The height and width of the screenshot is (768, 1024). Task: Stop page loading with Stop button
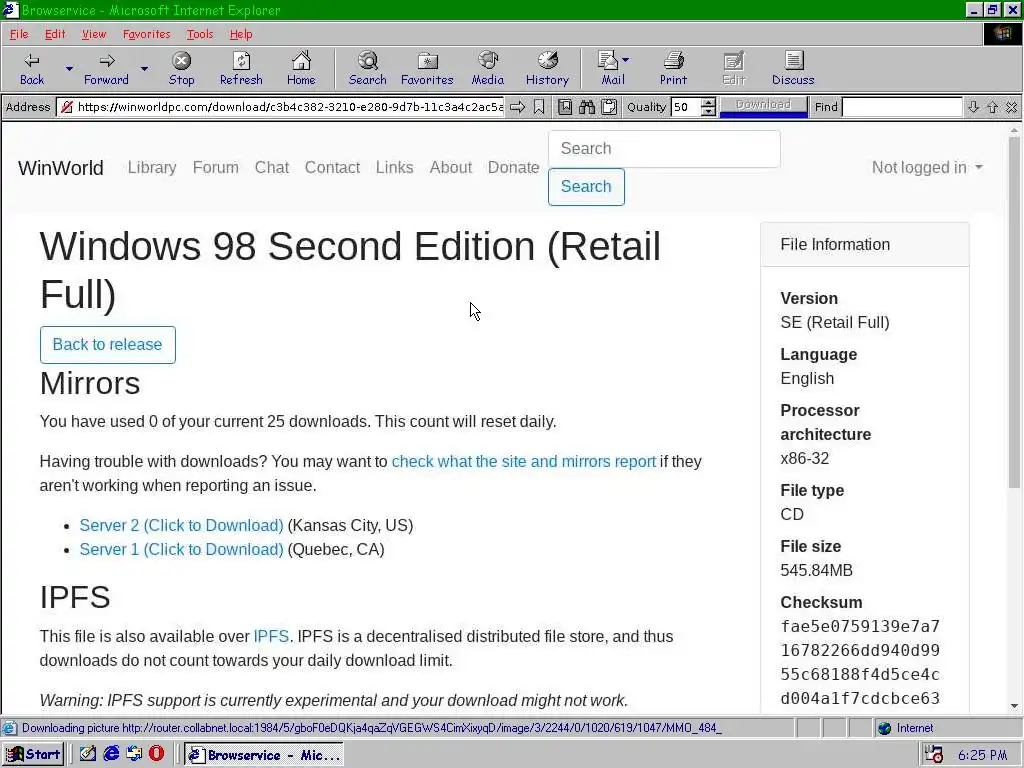click(181, 69)
